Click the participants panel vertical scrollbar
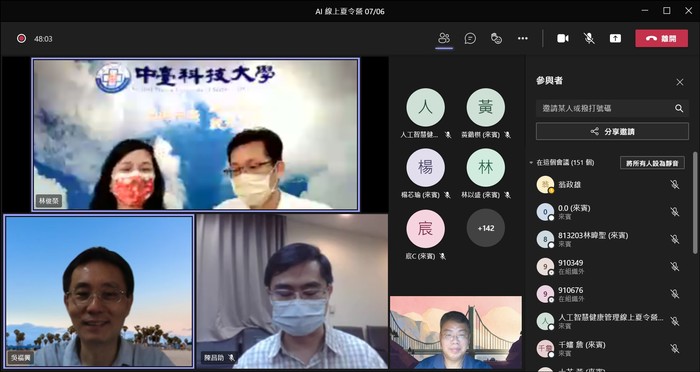 [695, 203]
